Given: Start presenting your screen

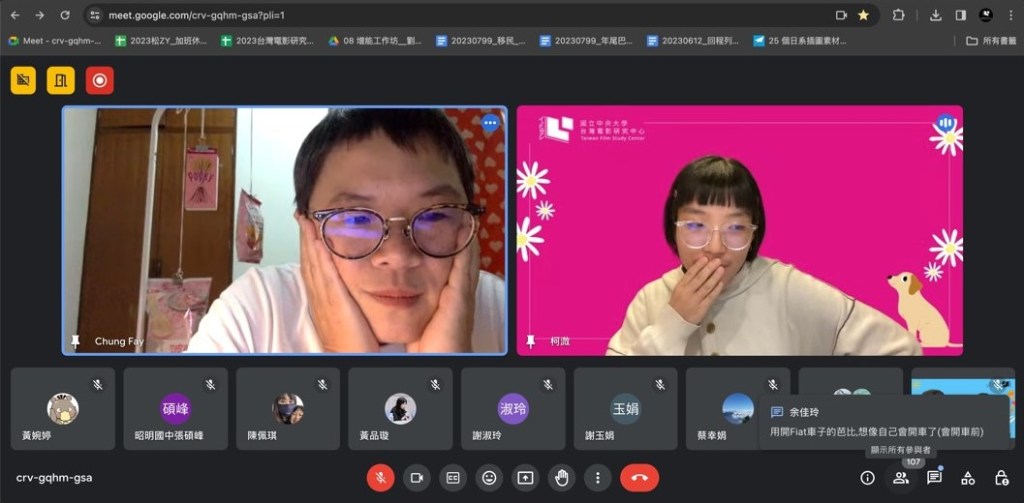Looking at the screenshot, I should [525, 478].
